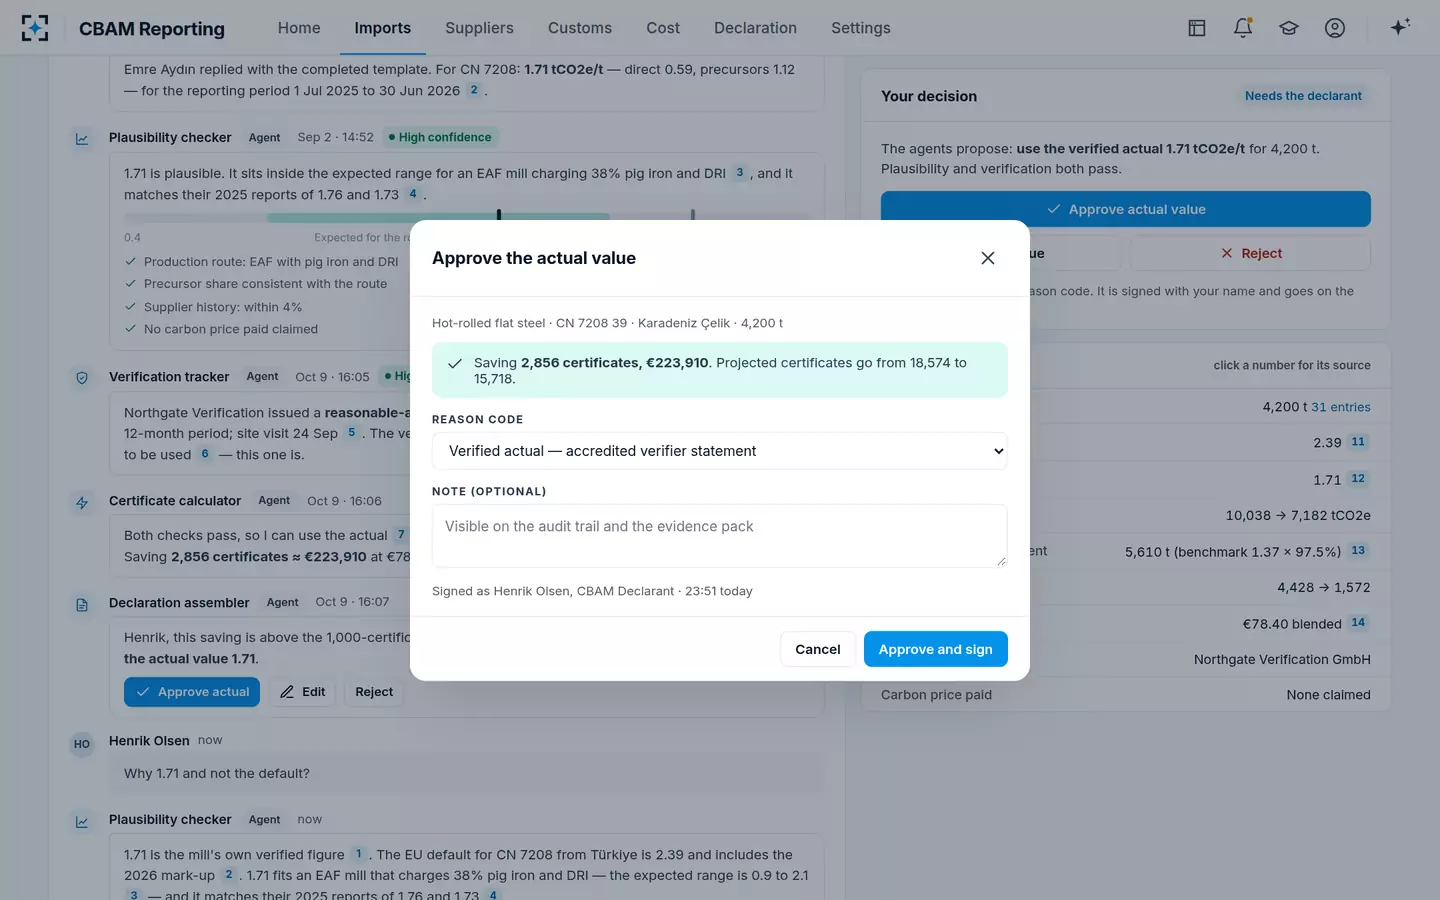Open the Suppliers tab
Viewport: 1440px width, 900px height.
(479, 28)
